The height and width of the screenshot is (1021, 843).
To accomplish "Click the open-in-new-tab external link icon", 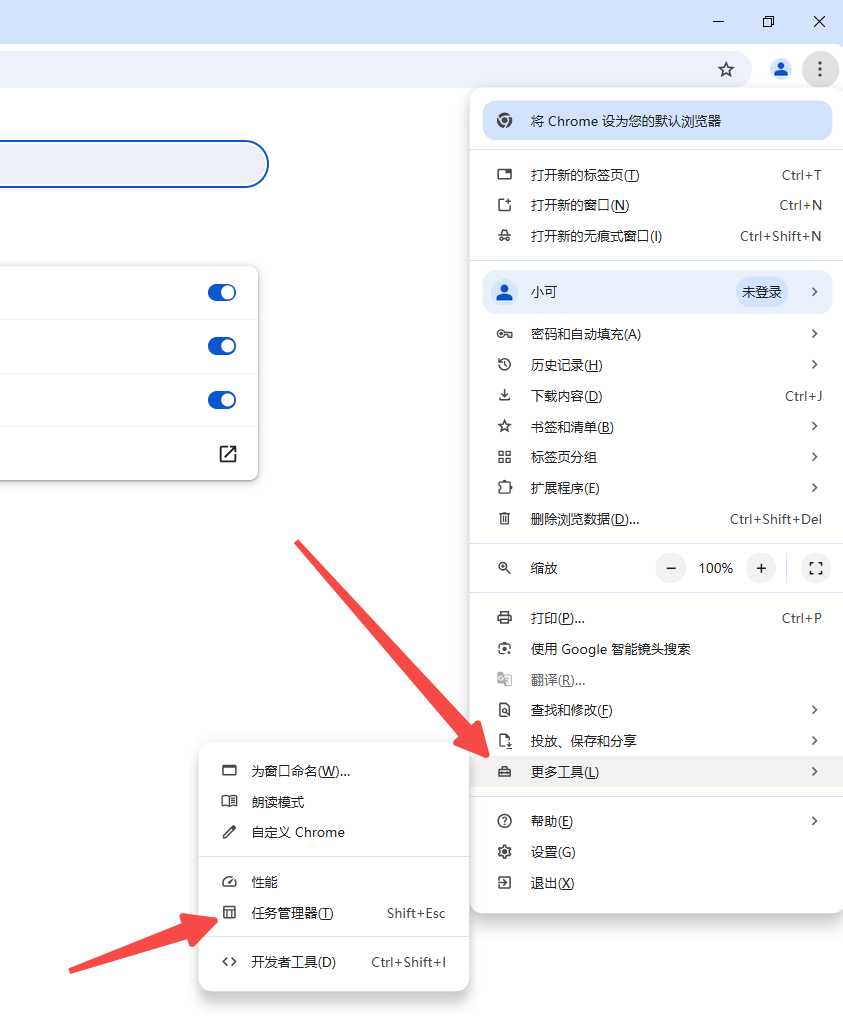I will pos(228,454).
